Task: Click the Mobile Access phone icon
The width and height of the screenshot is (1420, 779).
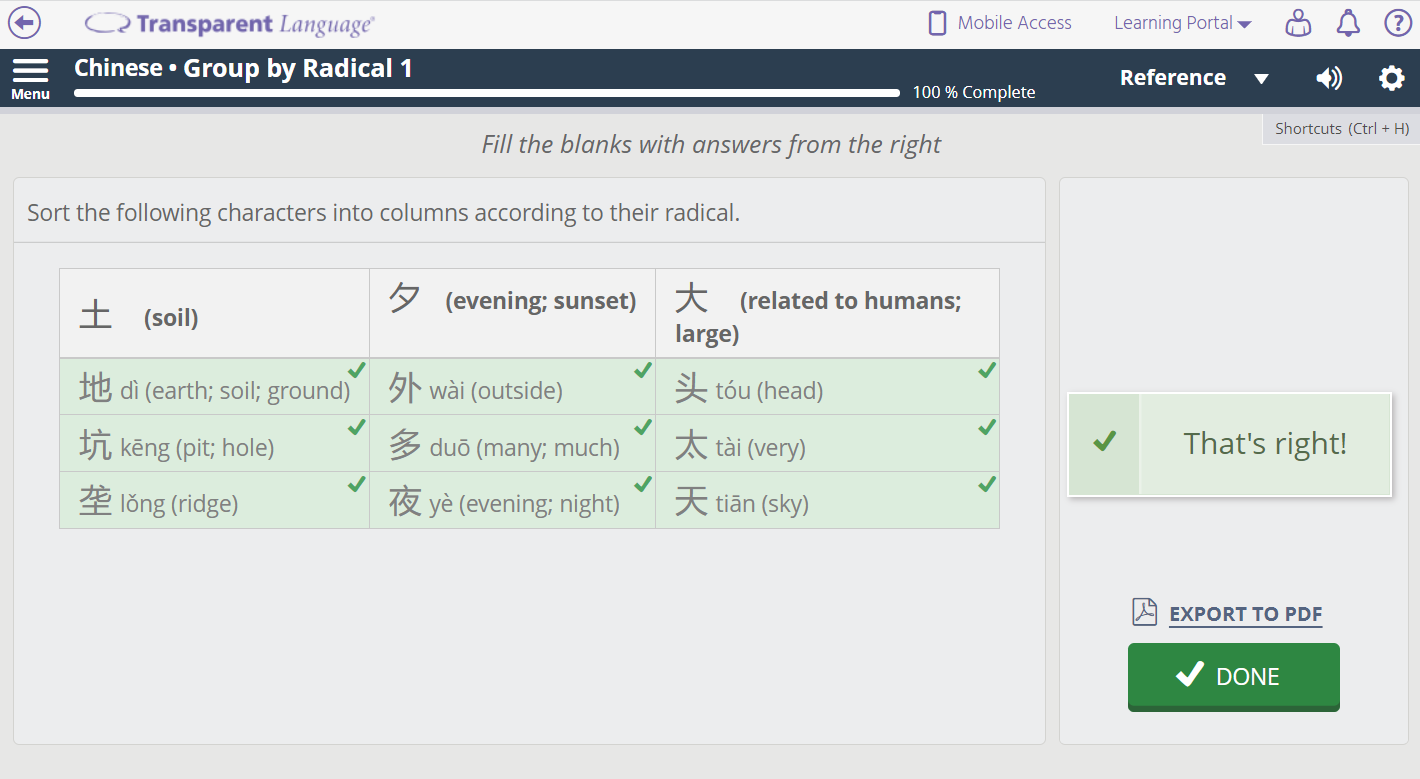Action: pyautogui.click(x=937, y=23)
